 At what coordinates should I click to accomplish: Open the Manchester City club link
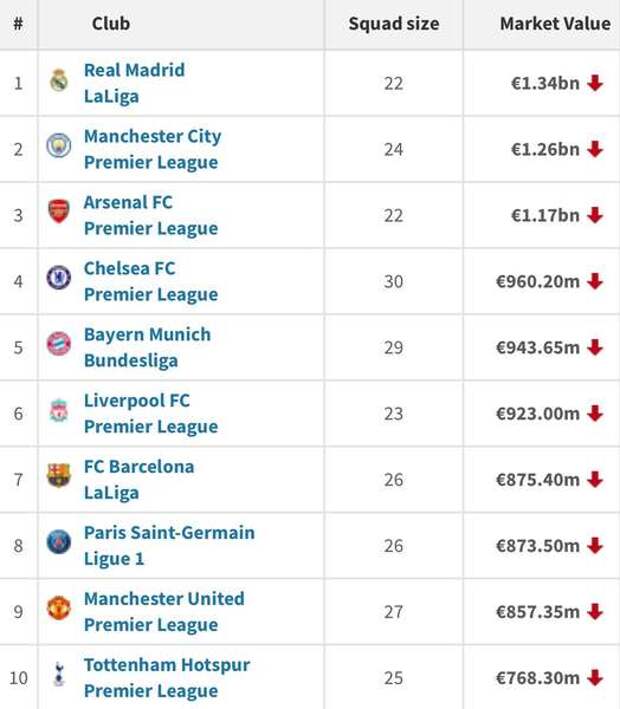[153, 137]
